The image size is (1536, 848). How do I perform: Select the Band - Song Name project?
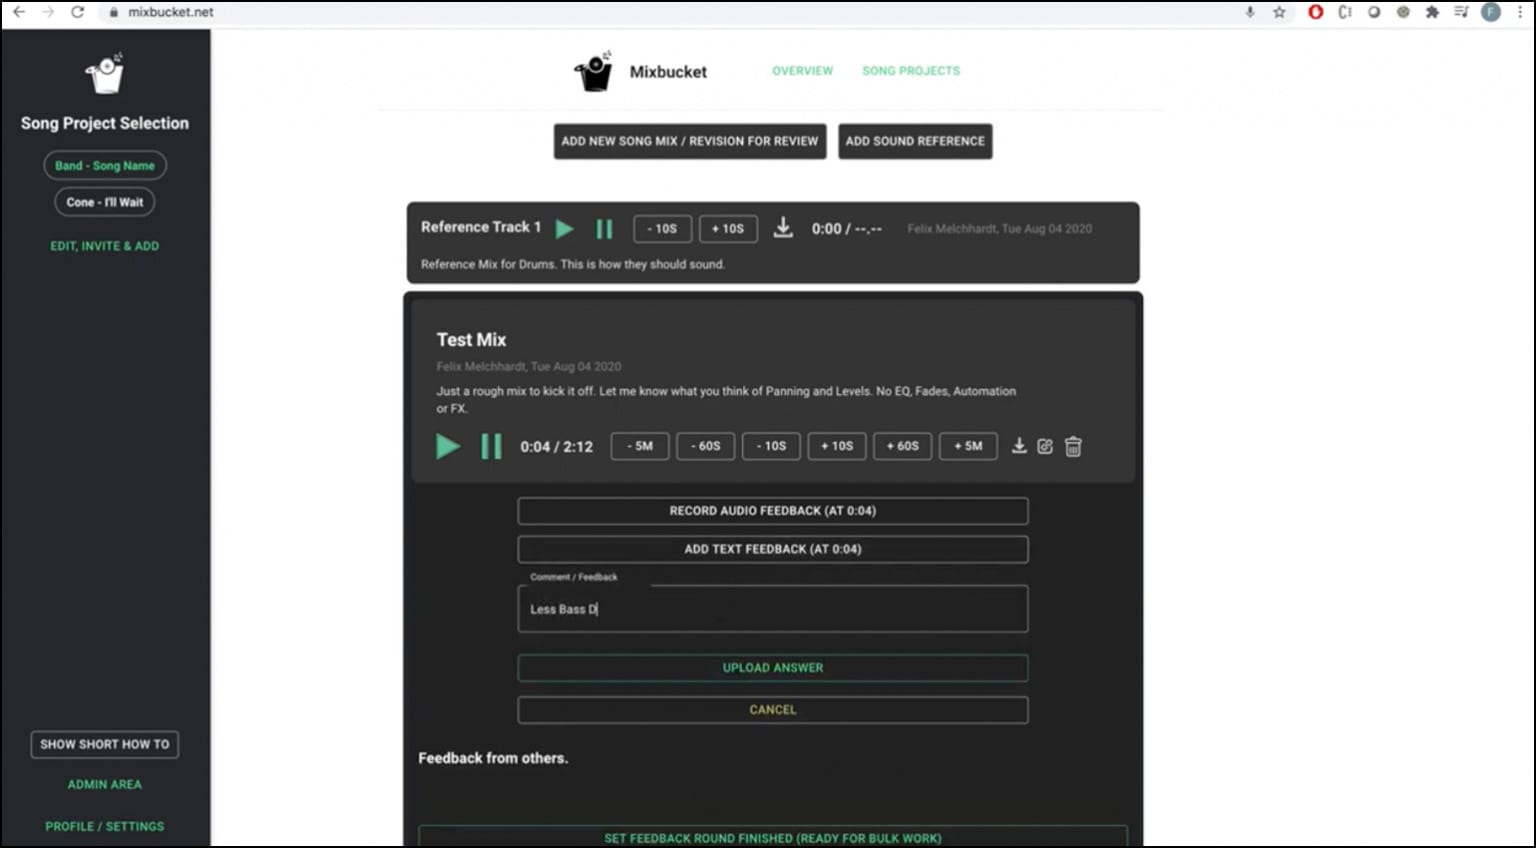(x=105, y=166)
